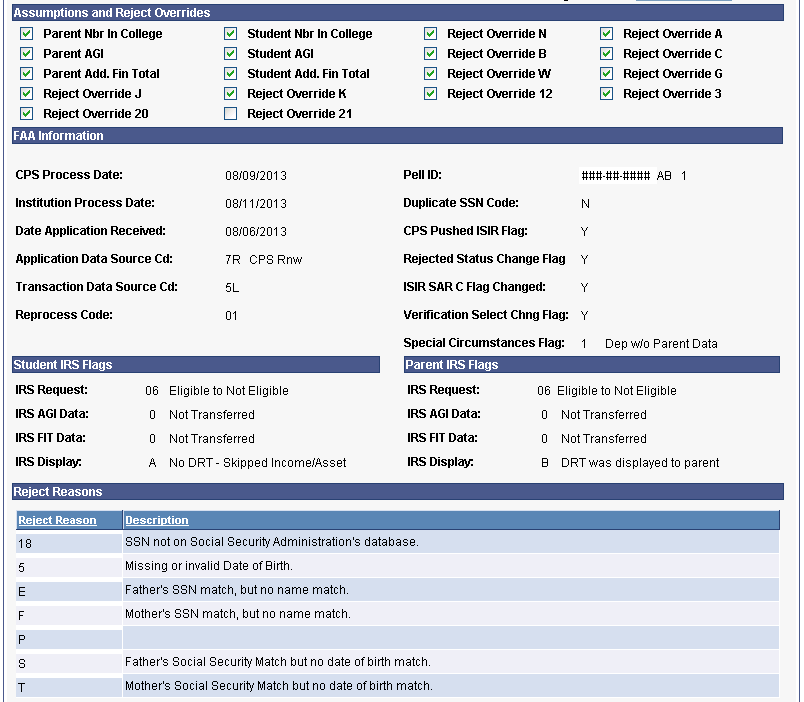Image resolution: width=804 pixels, height=702 pixels.
Task: Toggle the Parent Nbr In College checkbox
Action: [27, 34]
